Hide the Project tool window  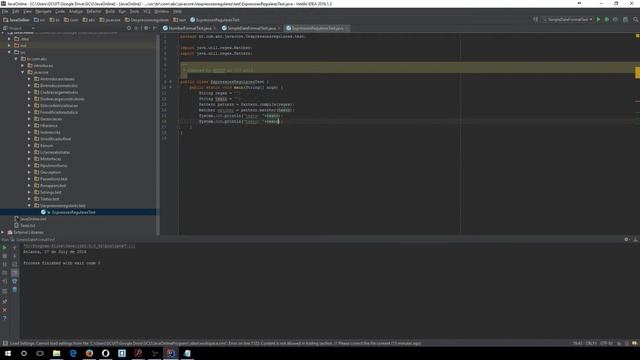(154, 28)
